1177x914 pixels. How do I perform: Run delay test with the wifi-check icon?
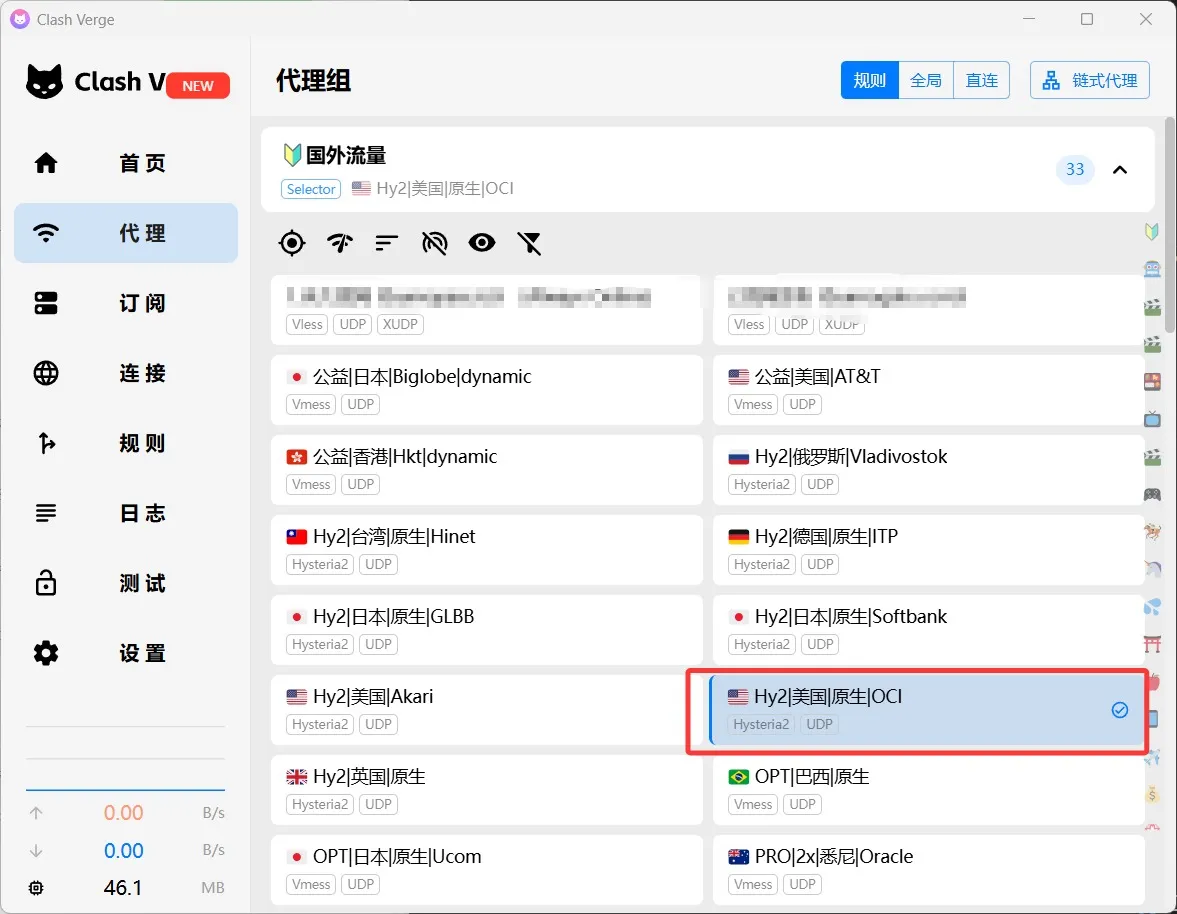(339, 243)
